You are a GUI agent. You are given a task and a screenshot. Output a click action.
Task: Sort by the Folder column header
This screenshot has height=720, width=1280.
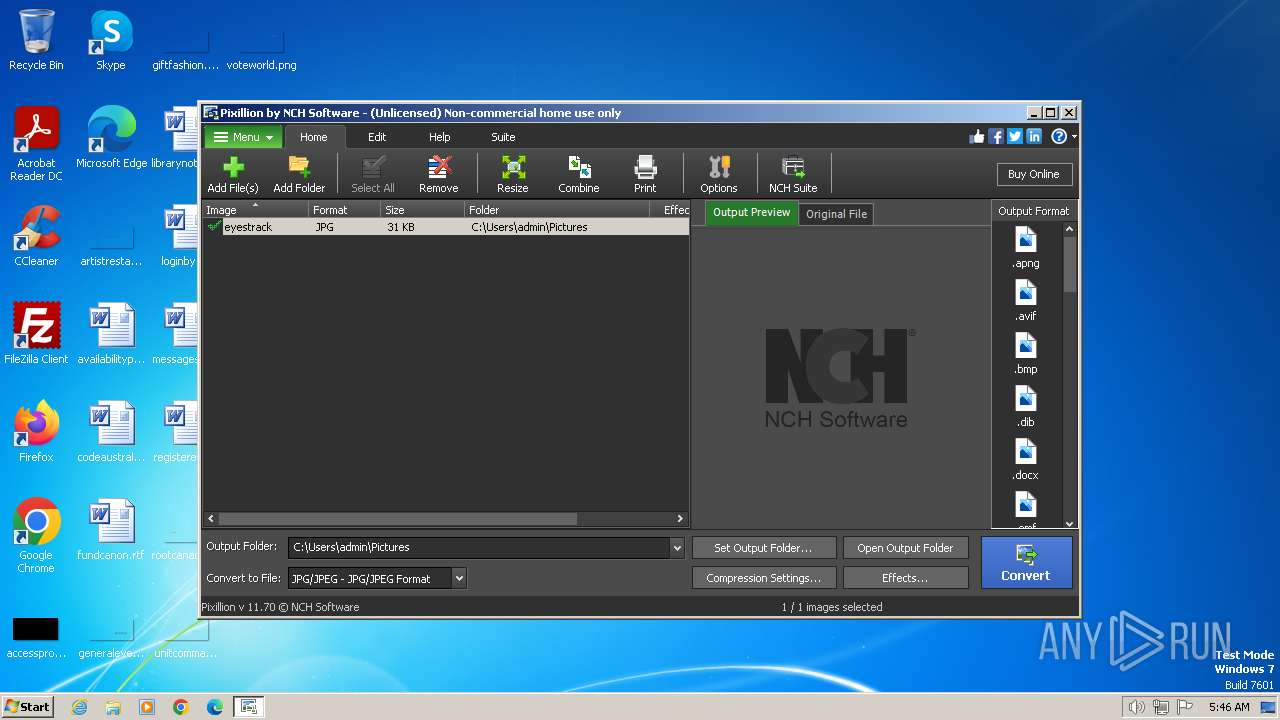[556, 210]
